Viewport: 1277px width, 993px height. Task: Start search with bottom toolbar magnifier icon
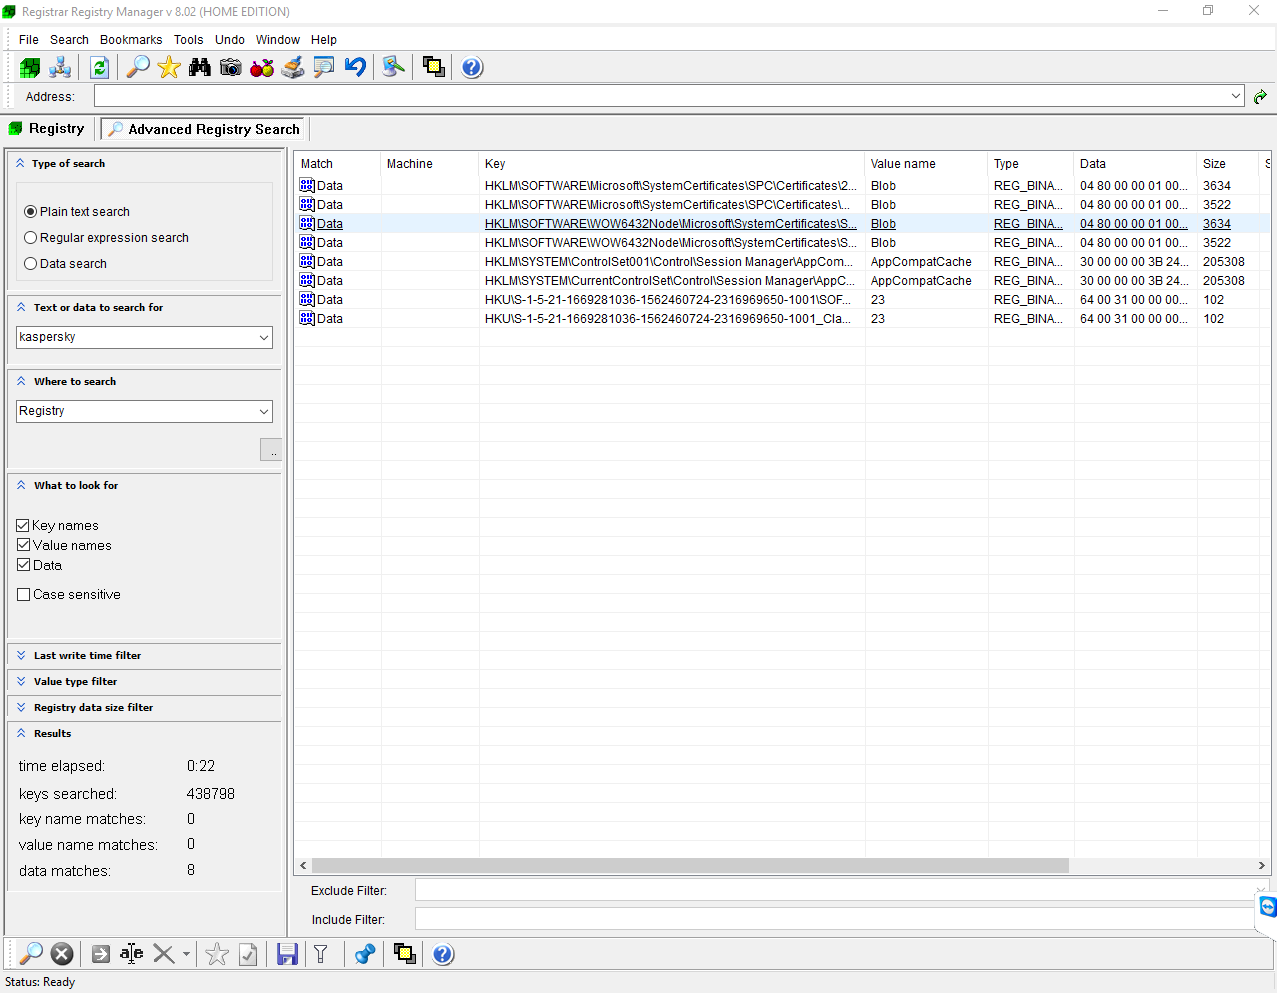click(x=31, y=954)
